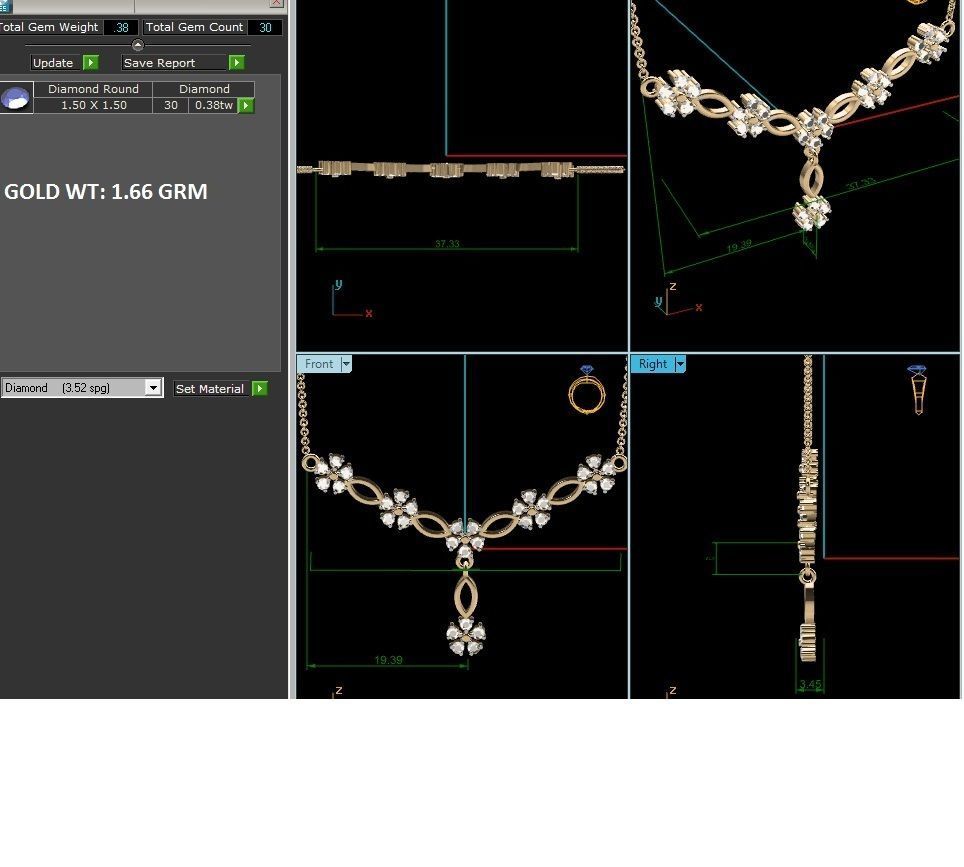Click the Diamond Round cell
The width and height of the screenshot is (964, 867).
[x=93, y=89]
